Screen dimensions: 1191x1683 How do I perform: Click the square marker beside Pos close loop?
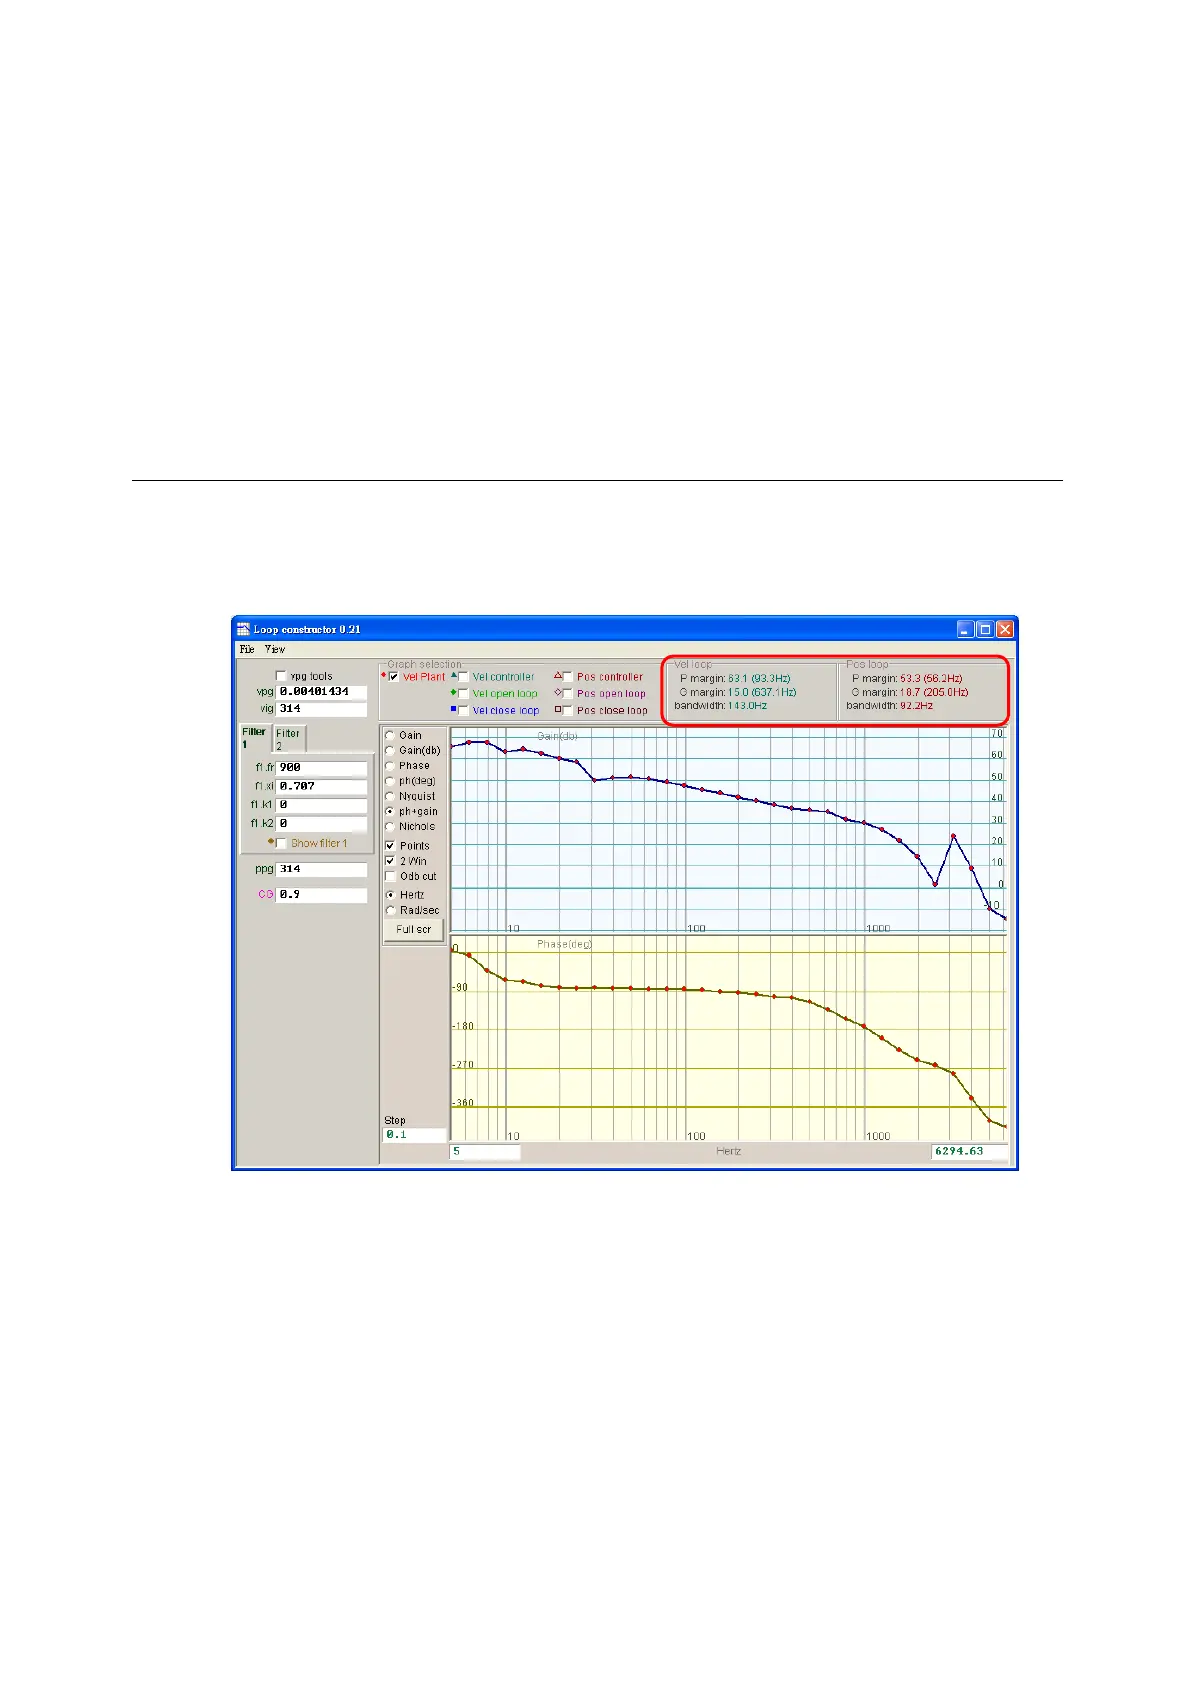[558, 710]
